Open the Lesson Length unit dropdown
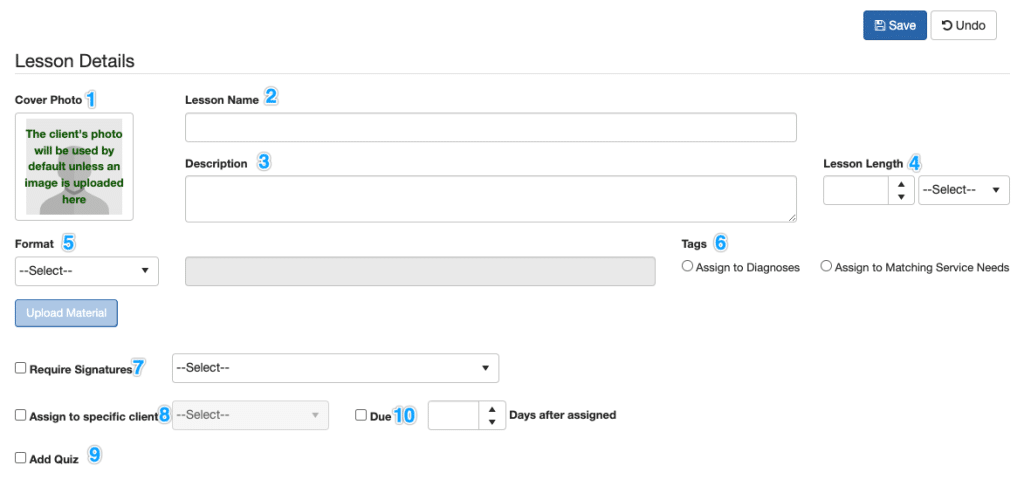 coord(963,190)
